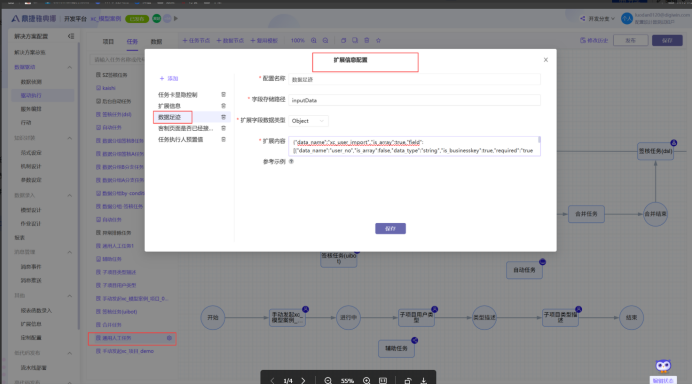The height and width of the screenshot is (384, 692).
Task: Switch to the 数据 tab
Action: 156,41
